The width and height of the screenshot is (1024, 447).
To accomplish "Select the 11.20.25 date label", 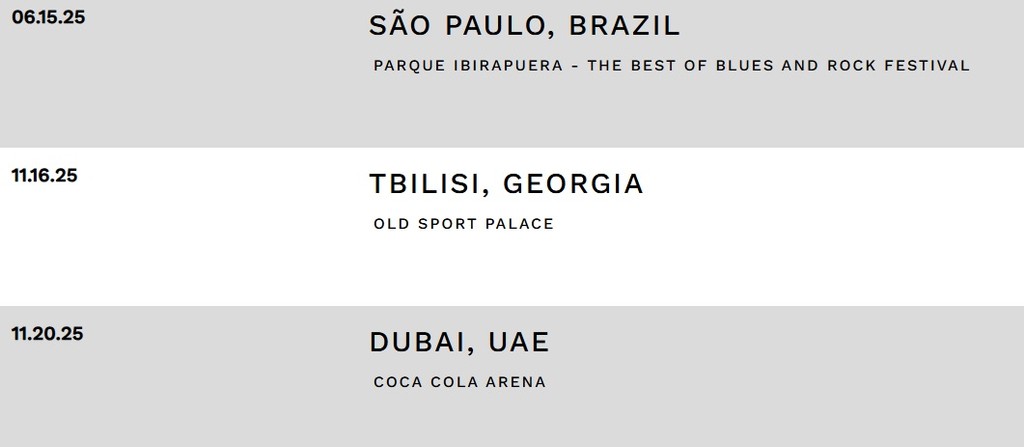I will coord(47,333).
